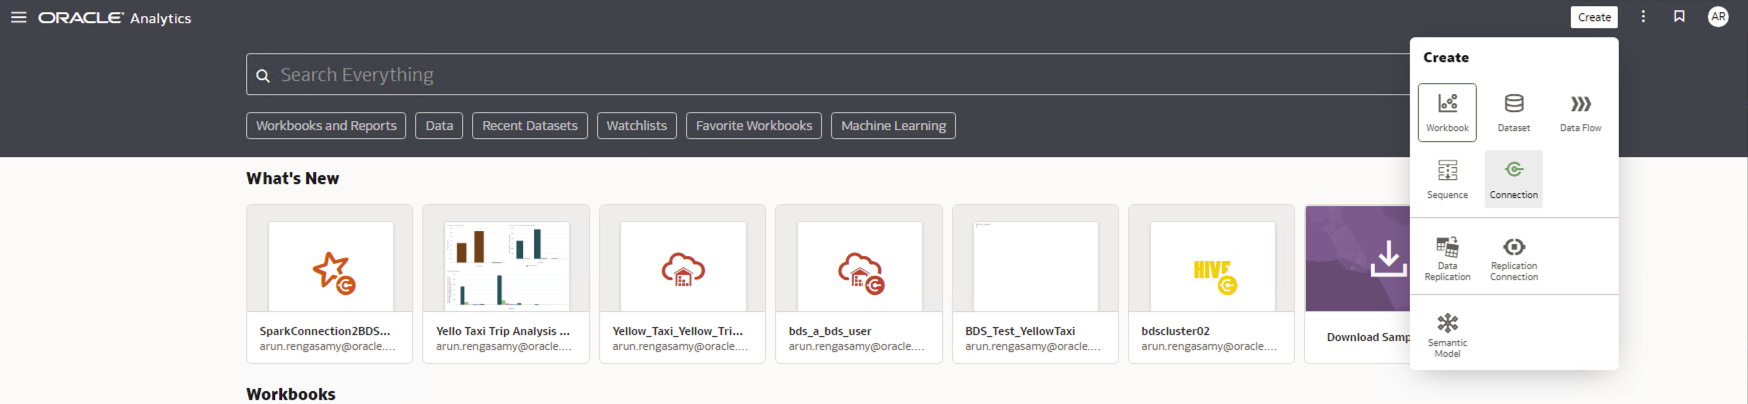Viewport: 1748px width, 404px height.
Task: Filter by Workbooks and Reports
Action: click(x=326, y=126)
